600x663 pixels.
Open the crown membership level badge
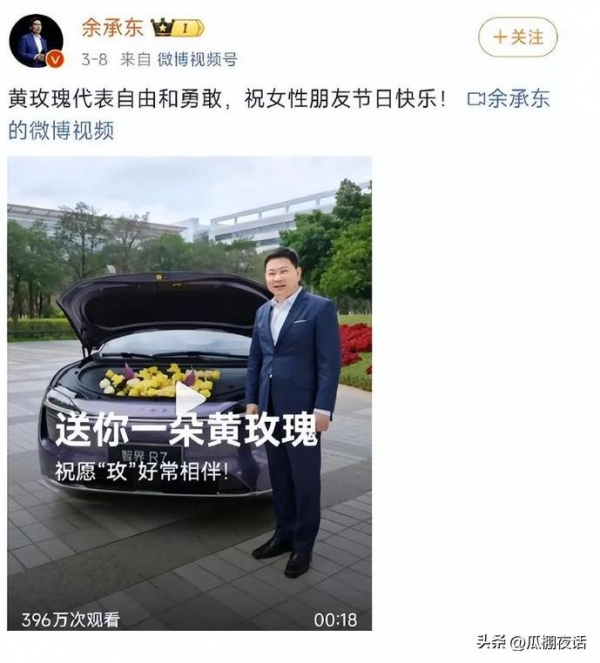coord(178,28)
